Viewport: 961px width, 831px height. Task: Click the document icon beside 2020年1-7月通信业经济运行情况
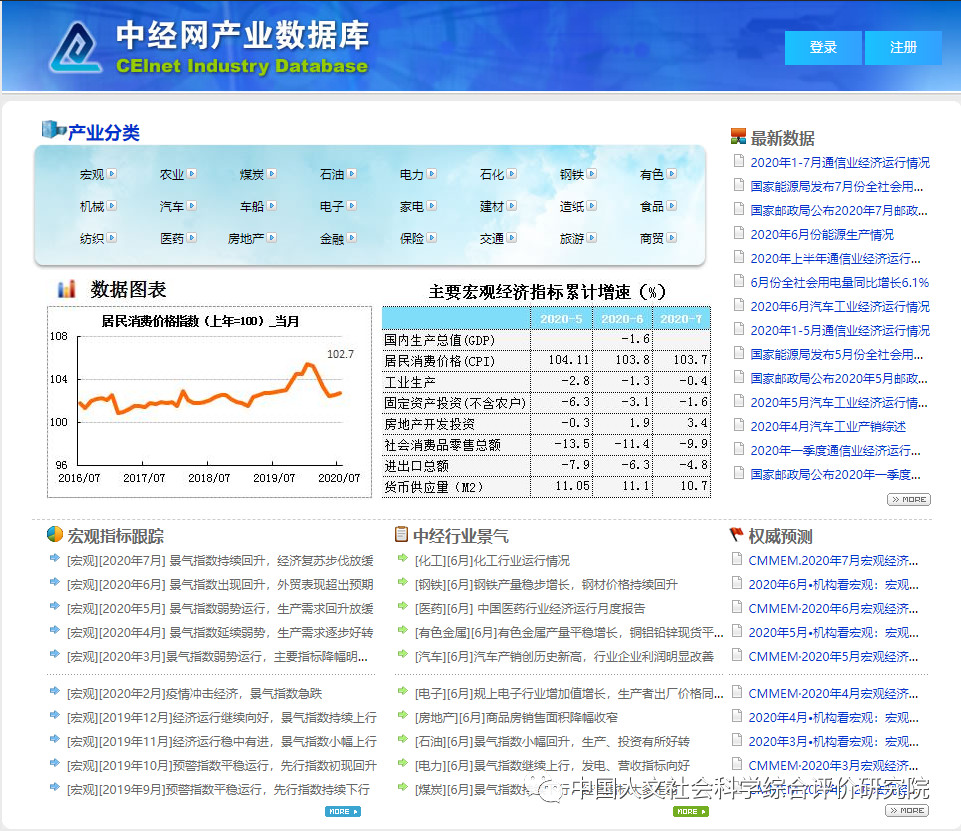(738, 162)
